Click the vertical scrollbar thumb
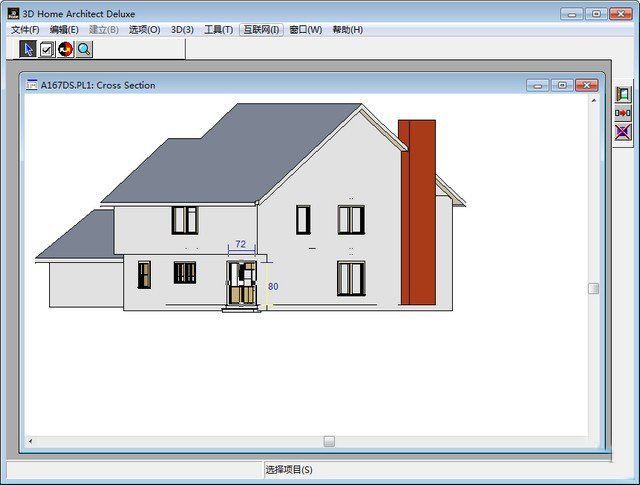 pos(593,289)
